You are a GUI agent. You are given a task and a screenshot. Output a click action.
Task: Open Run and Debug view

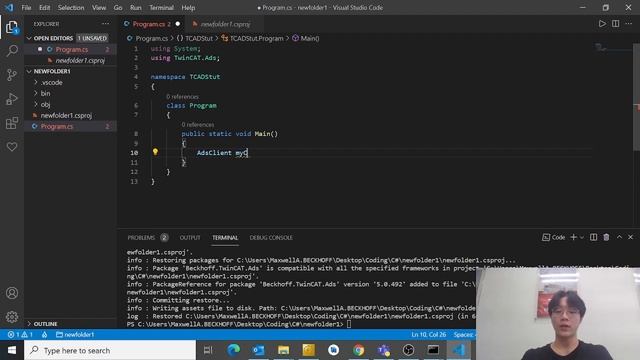pyautogui.click(x=12, y=99)
